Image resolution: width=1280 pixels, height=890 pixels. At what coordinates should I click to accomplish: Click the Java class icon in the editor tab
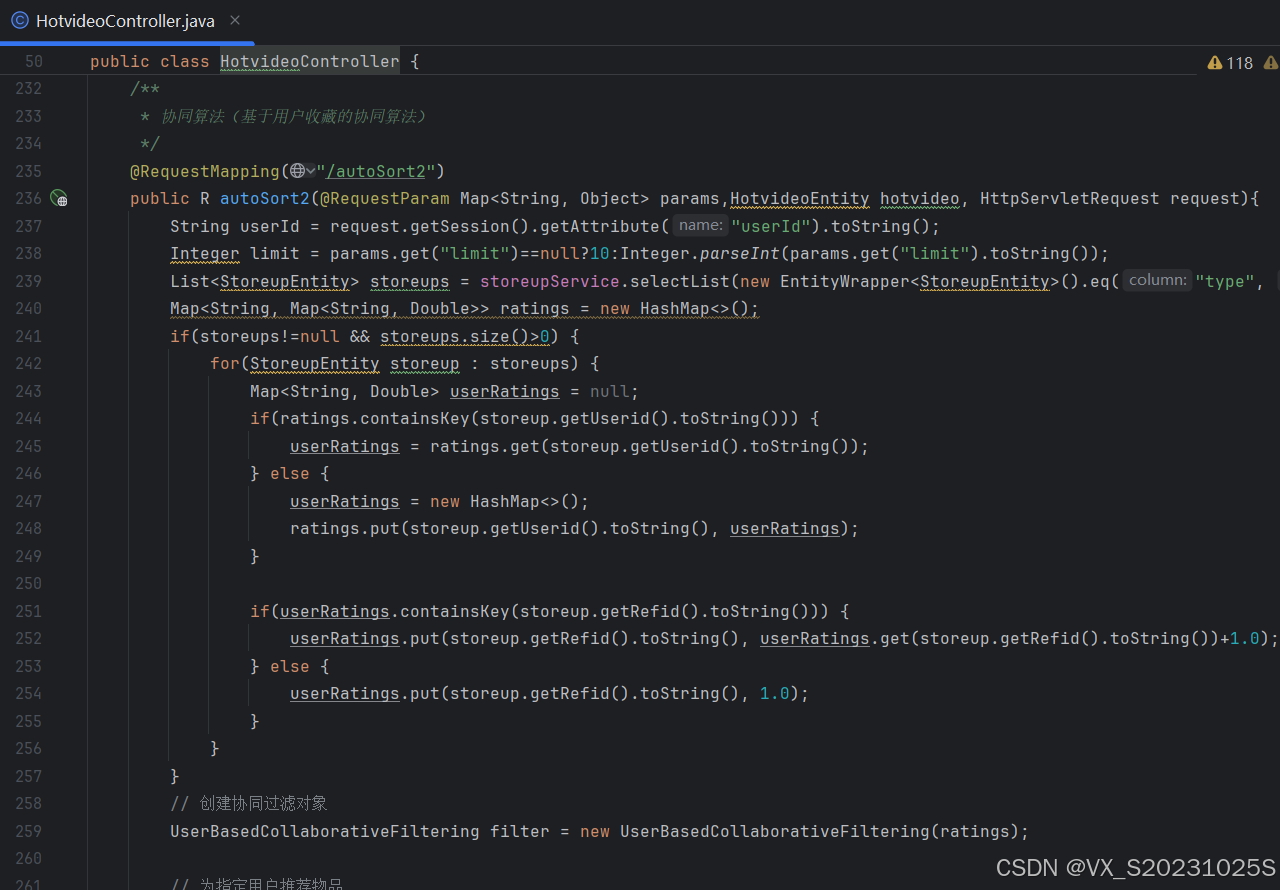pyautogui.click(x=20, y=21)
